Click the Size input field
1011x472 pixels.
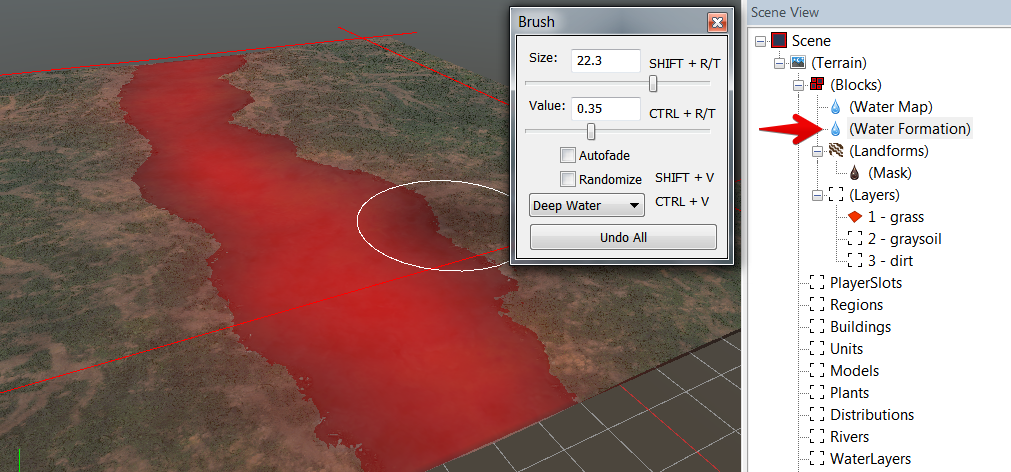[606, 61]
